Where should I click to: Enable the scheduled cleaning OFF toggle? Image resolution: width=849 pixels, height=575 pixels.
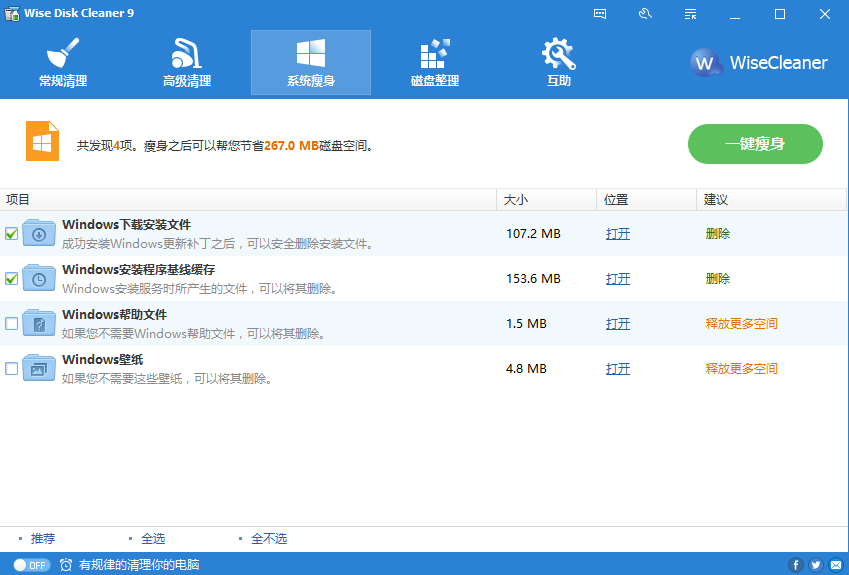(x=32, y=565)
